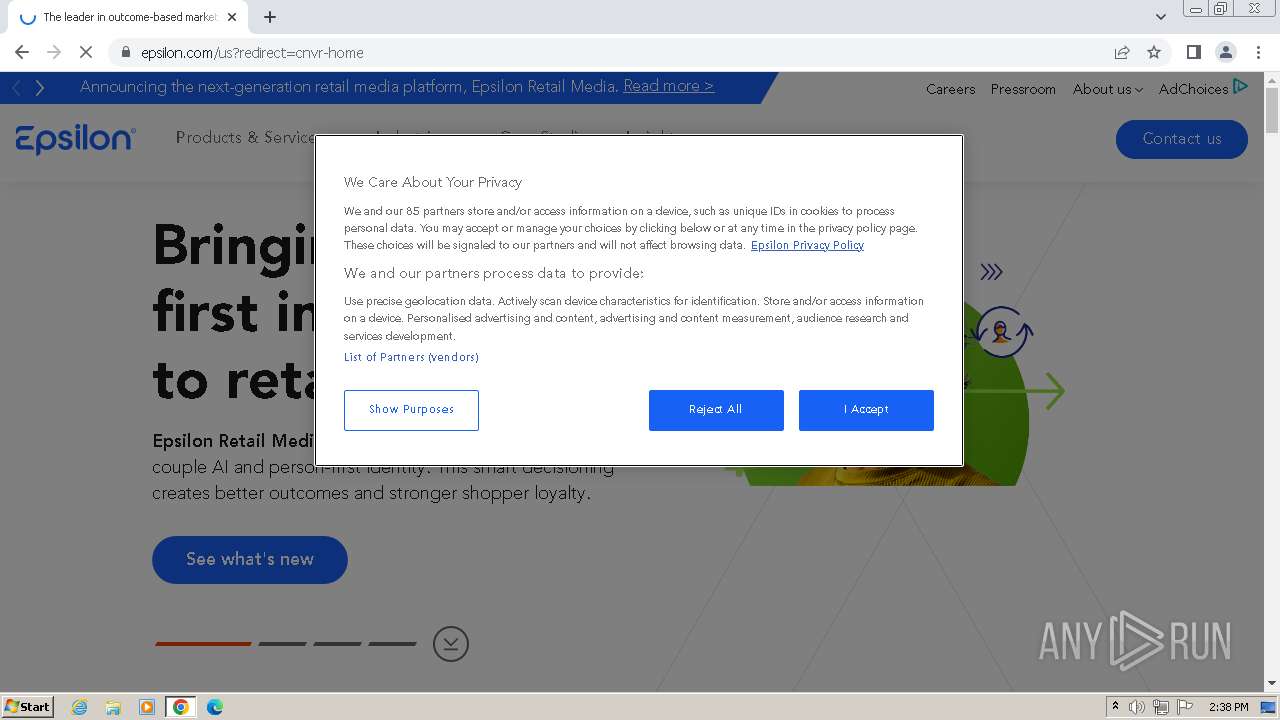
Task: Open the Pressroom link
Action: 1023,89
